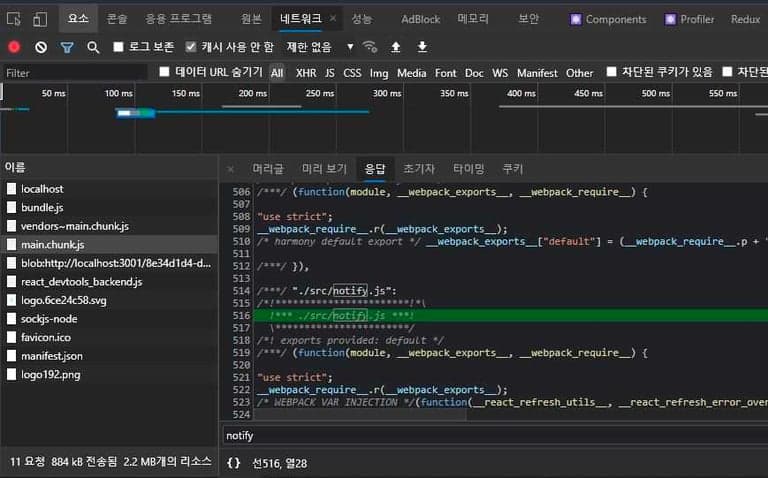
Task: Click the import HAR upload arrow icon
Action: click(396, 47)
